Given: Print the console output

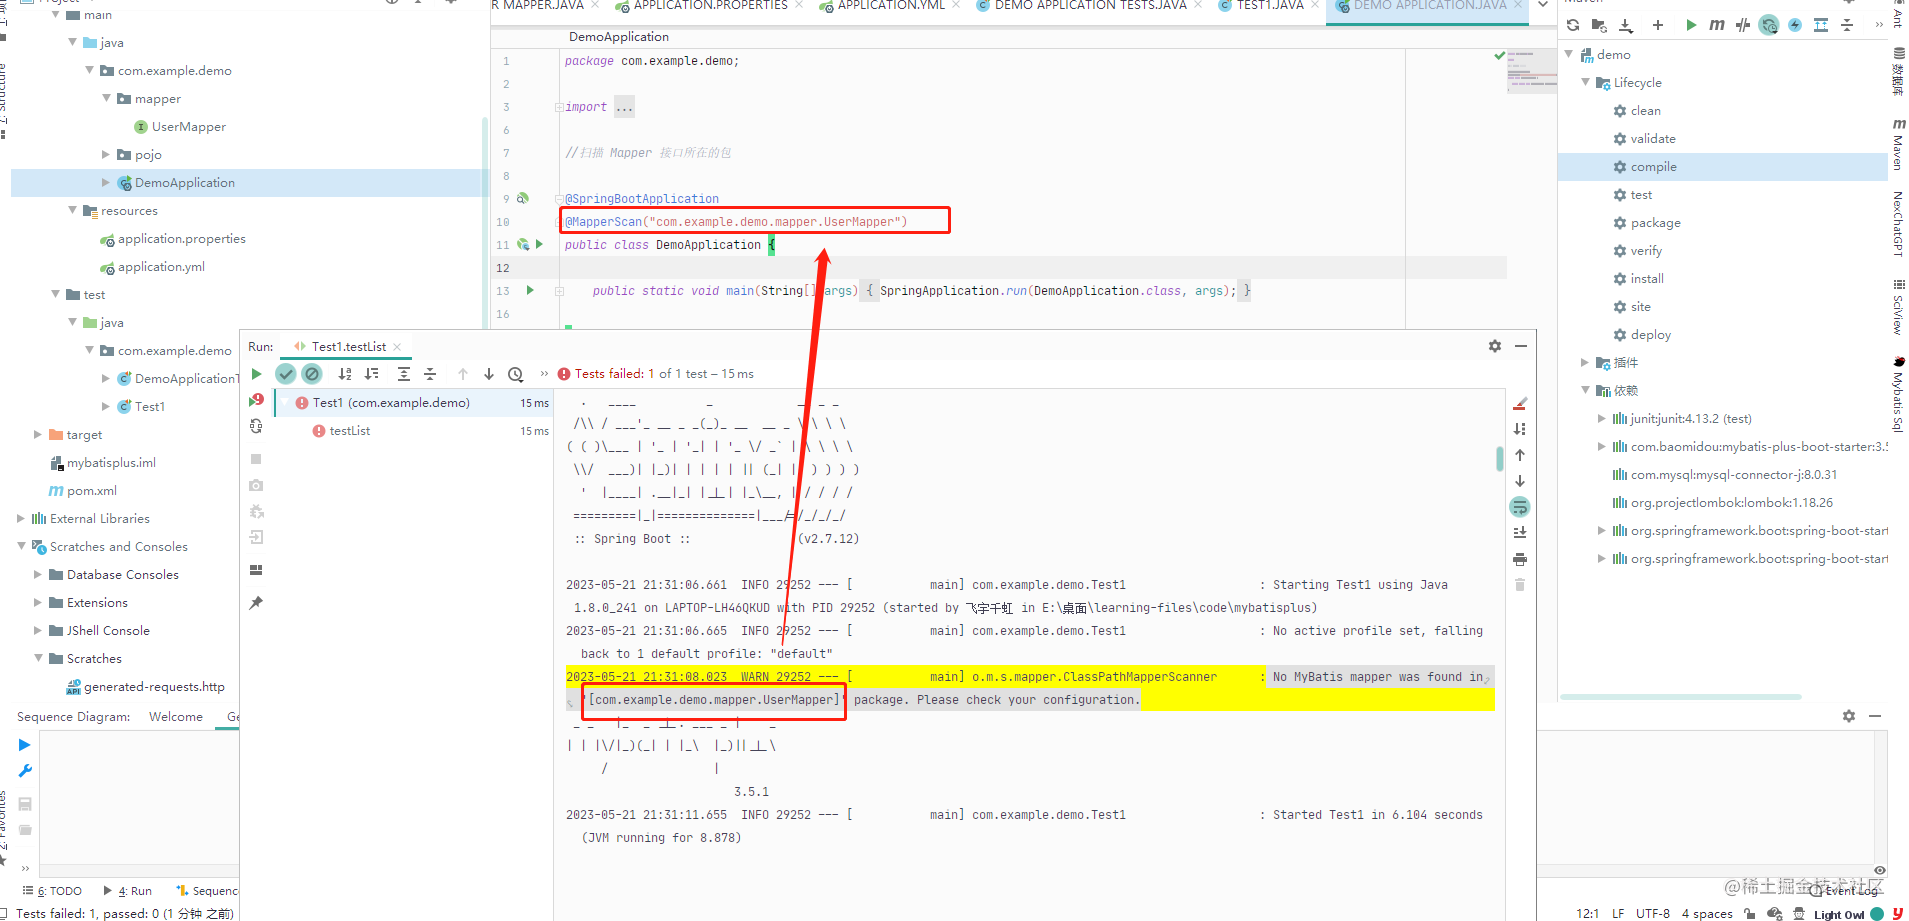Looking at the screenshot, I should (x=1520, y=559).
